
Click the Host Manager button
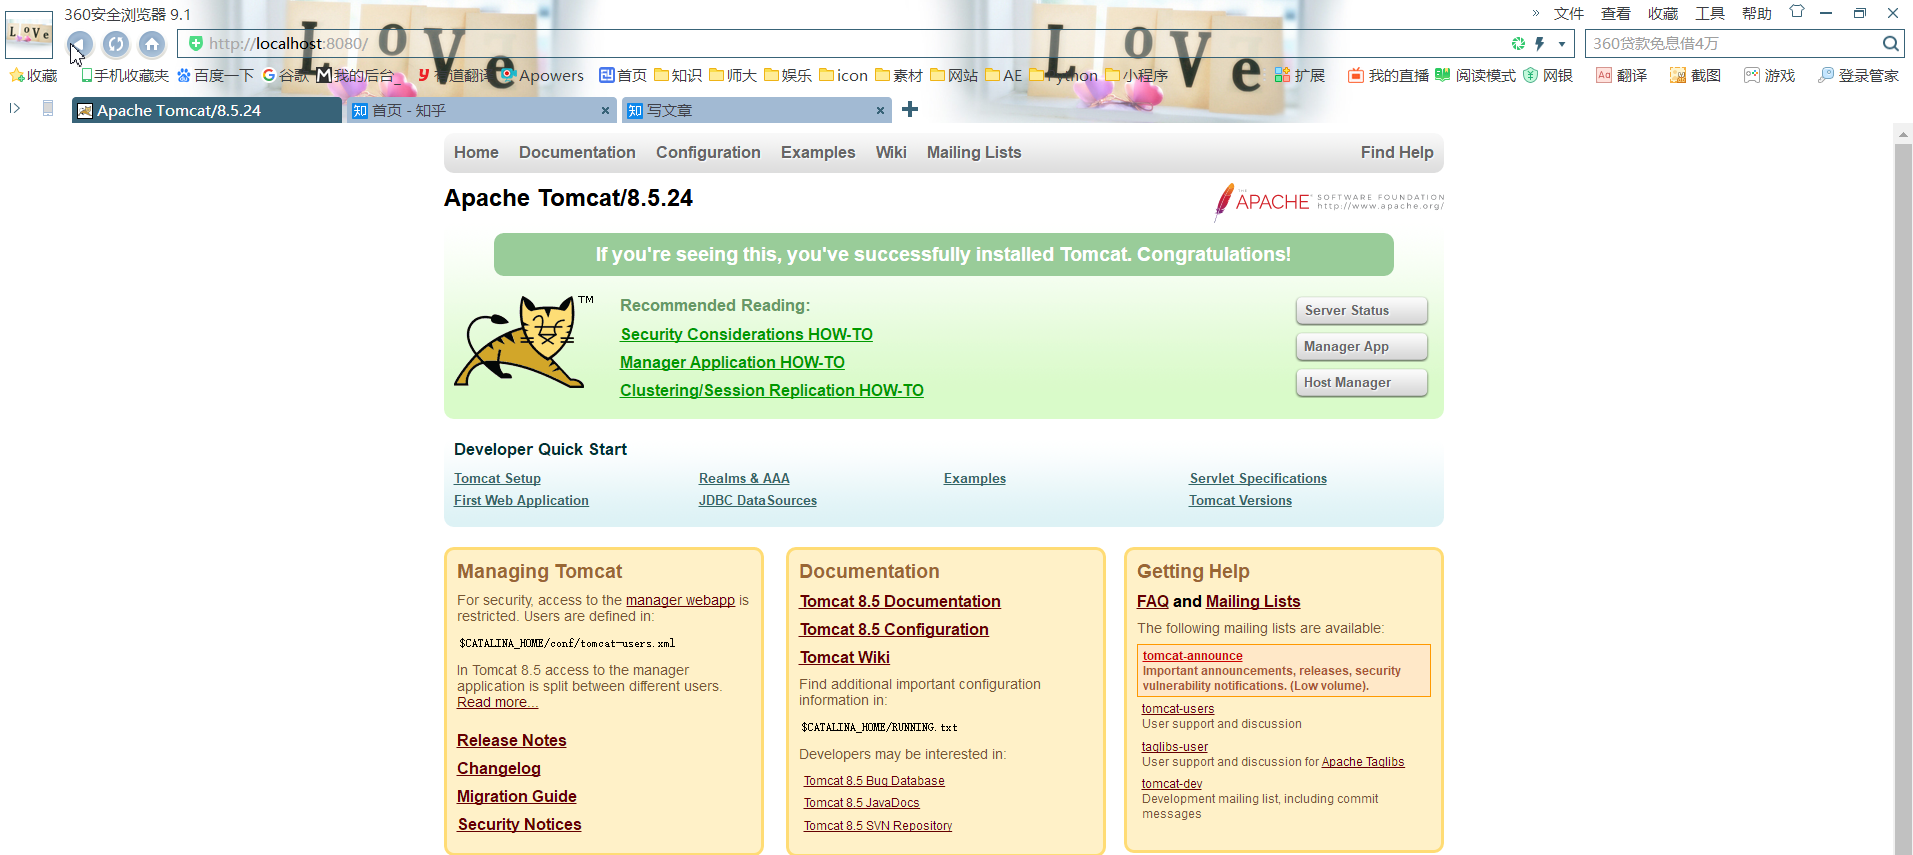(1362, 383)
